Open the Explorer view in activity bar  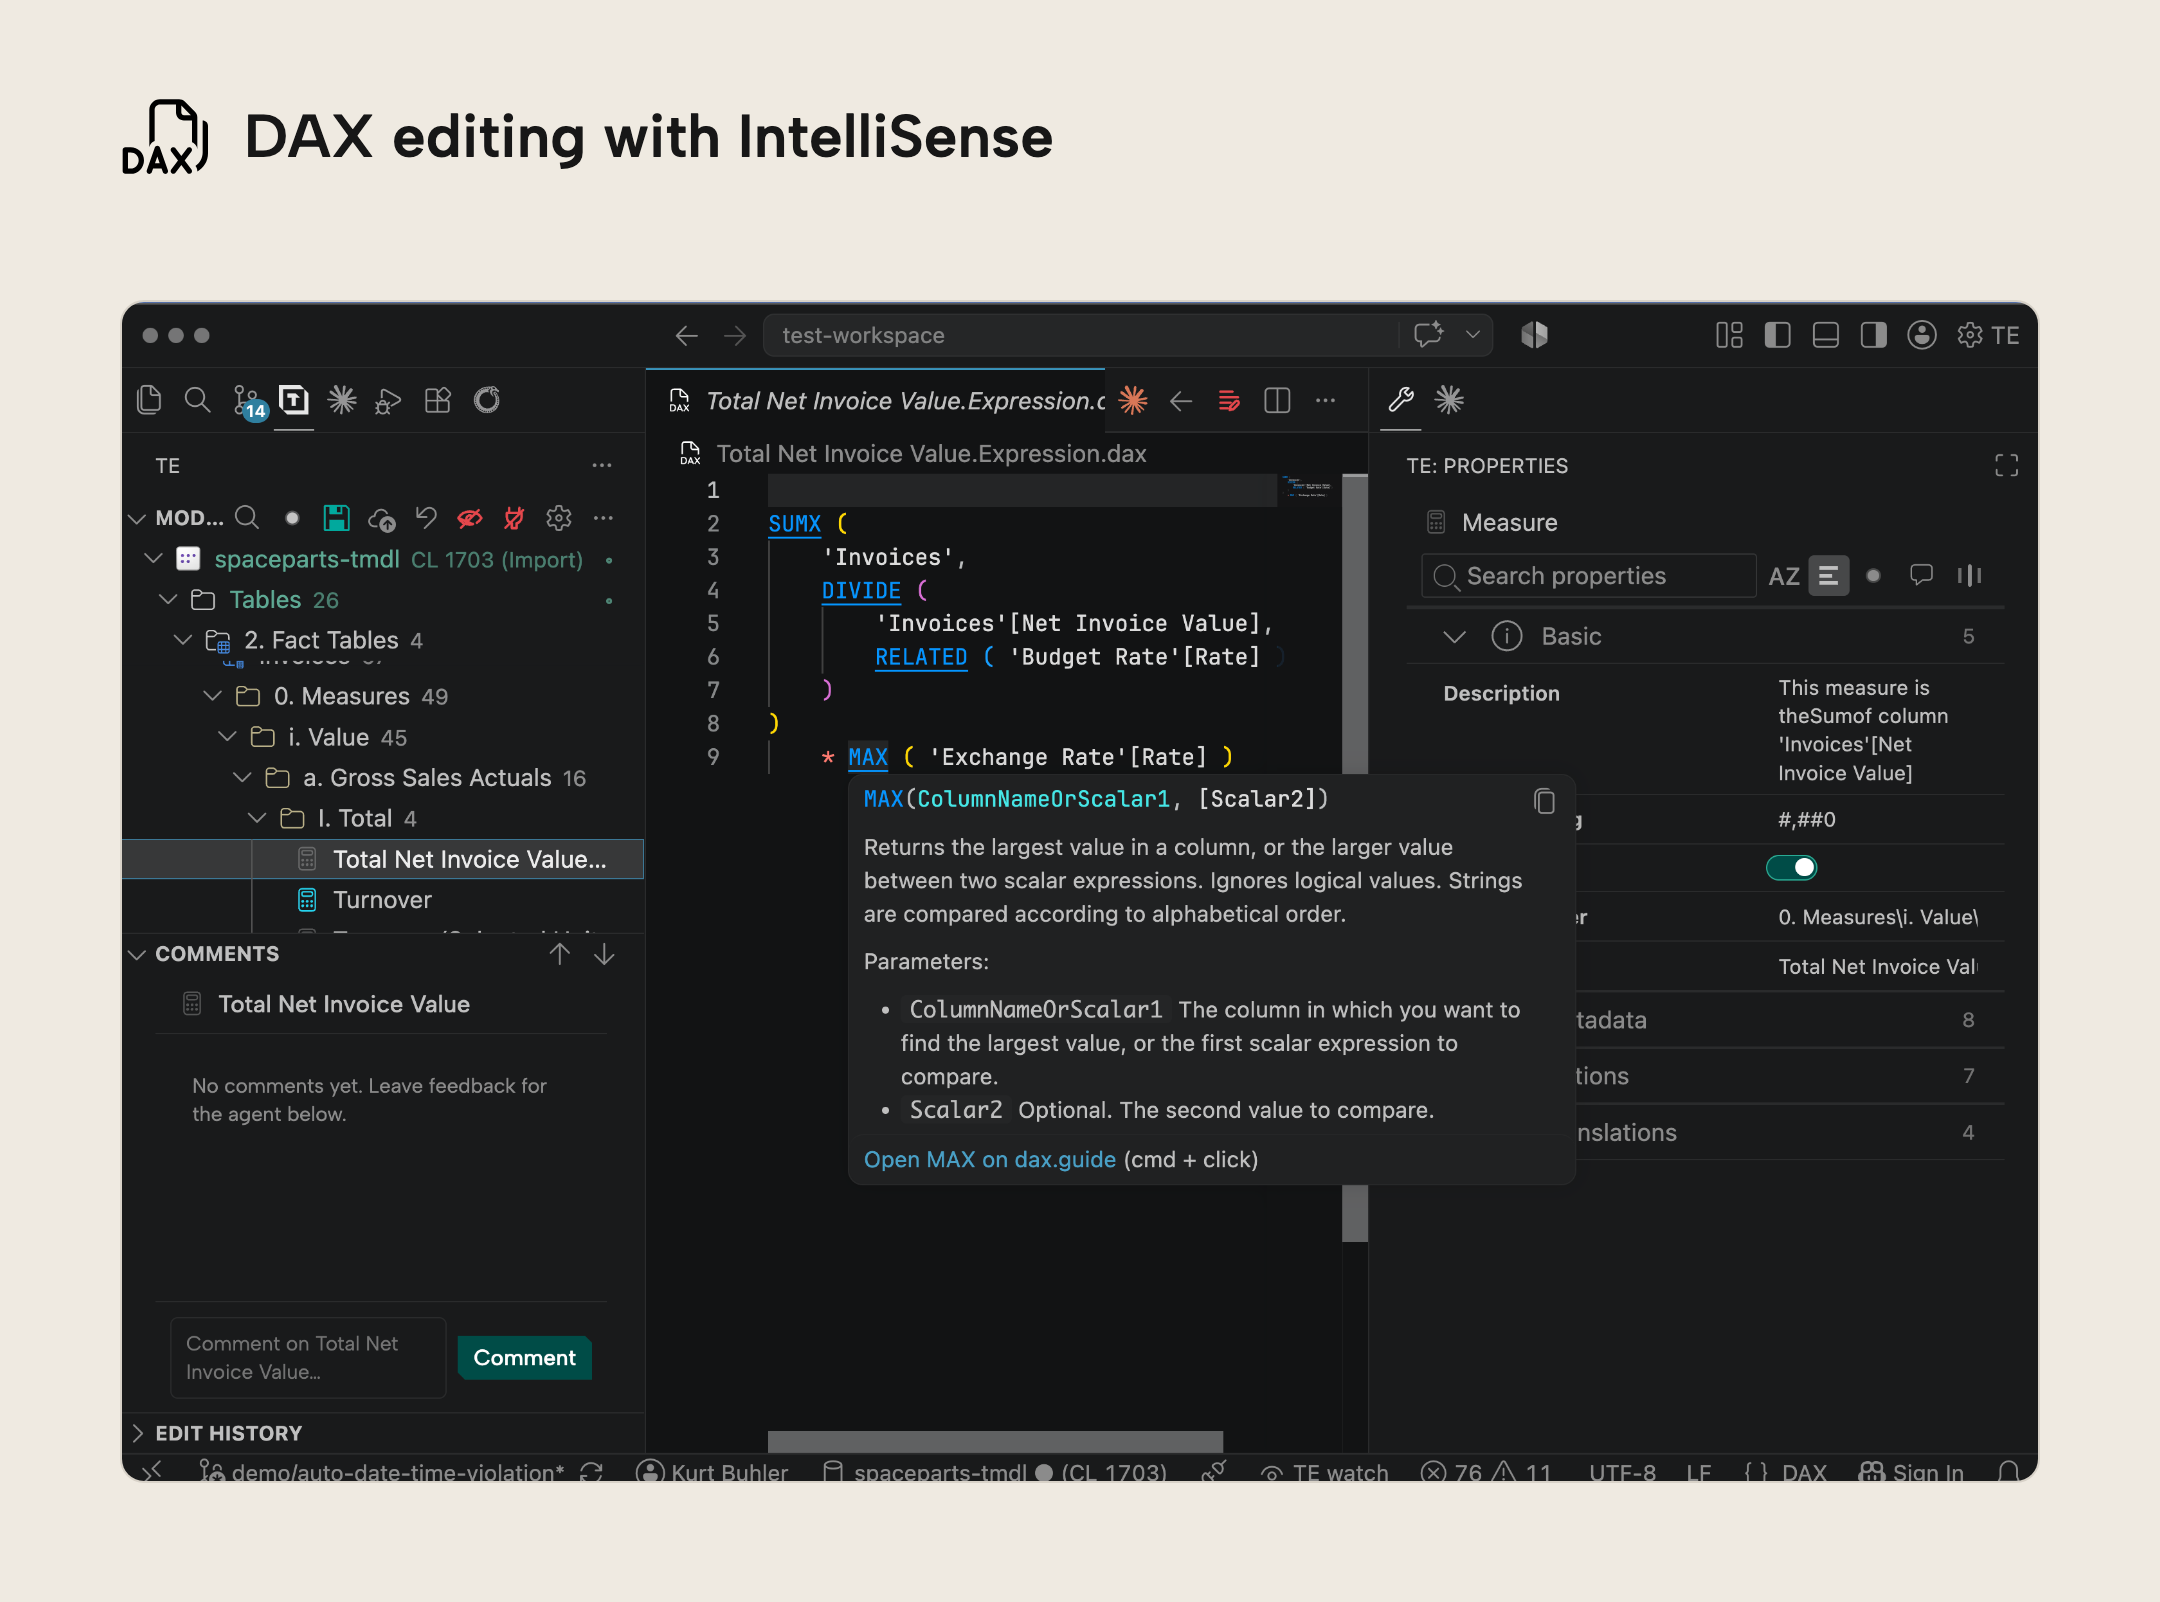[x=149, y=400]
